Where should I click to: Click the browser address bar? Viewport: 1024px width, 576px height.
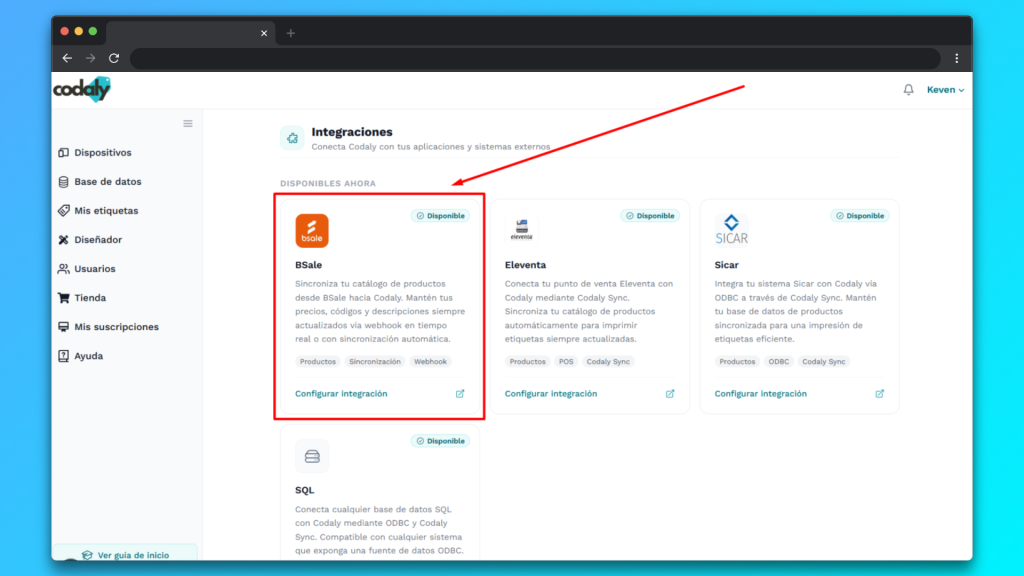[535, 58]
